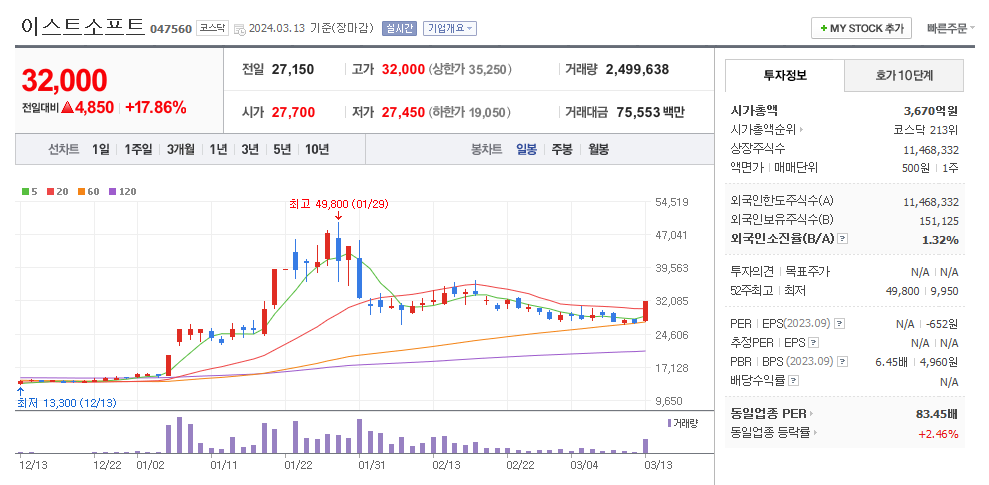Click the 03/13 volume bar
Screen dimensions: 989x485
645,446
